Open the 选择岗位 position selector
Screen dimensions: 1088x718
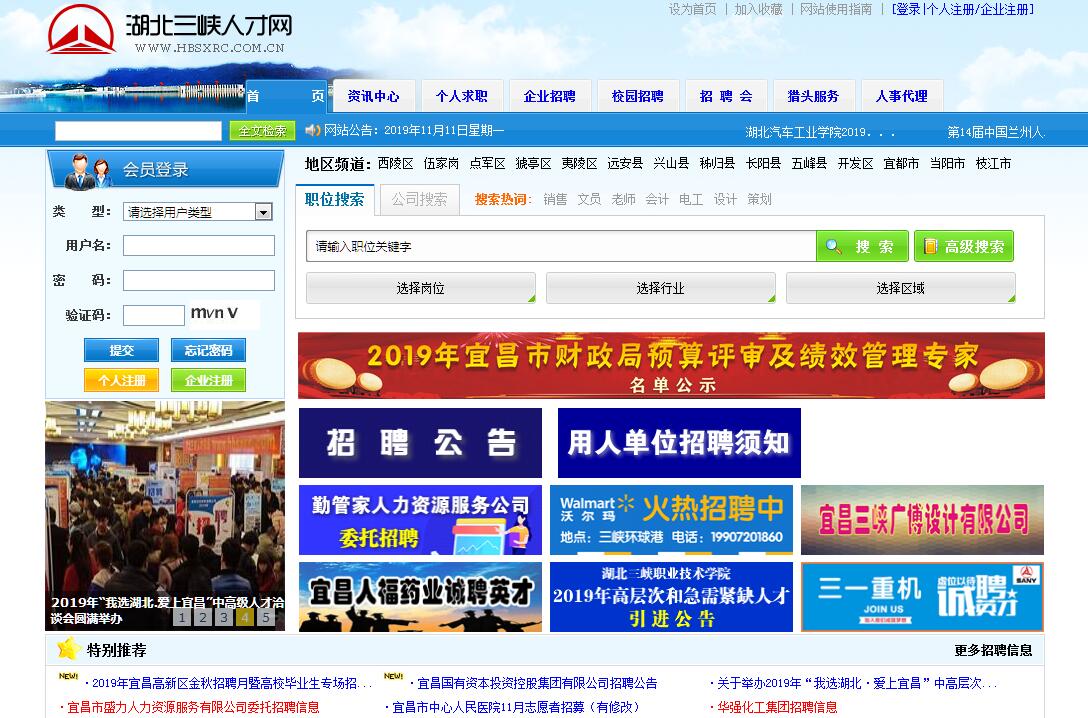pyautogui.click(x=420, y=288)
